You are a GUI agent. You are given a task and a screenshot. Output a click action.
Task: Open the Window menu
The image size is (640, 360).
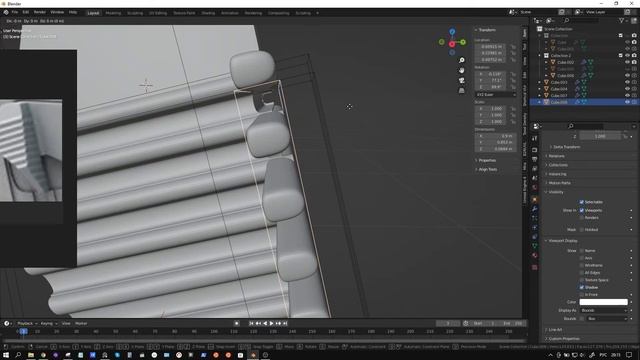coord(57,12)
